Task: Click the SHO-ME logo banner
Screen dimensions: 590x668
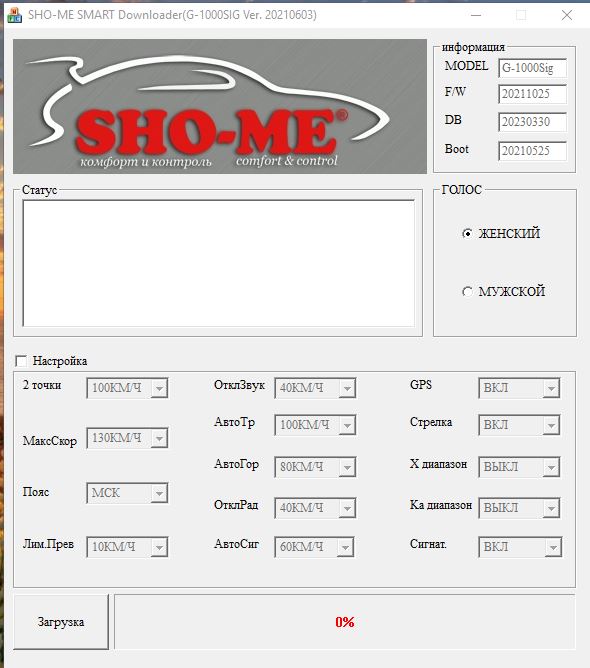Action: [x=220, y=107]
